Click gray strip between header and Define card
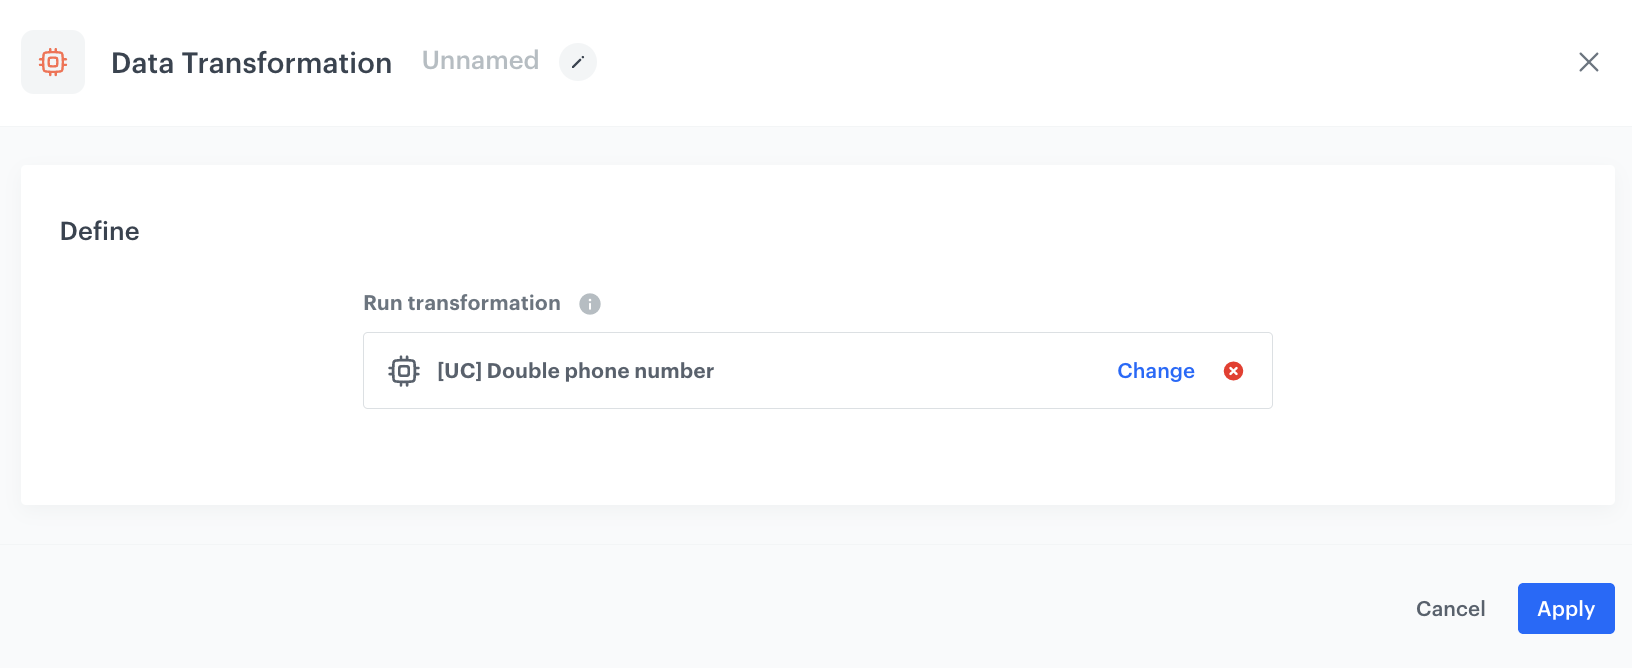This screenshot has height=668, width=1632. (x=800, y=146)
